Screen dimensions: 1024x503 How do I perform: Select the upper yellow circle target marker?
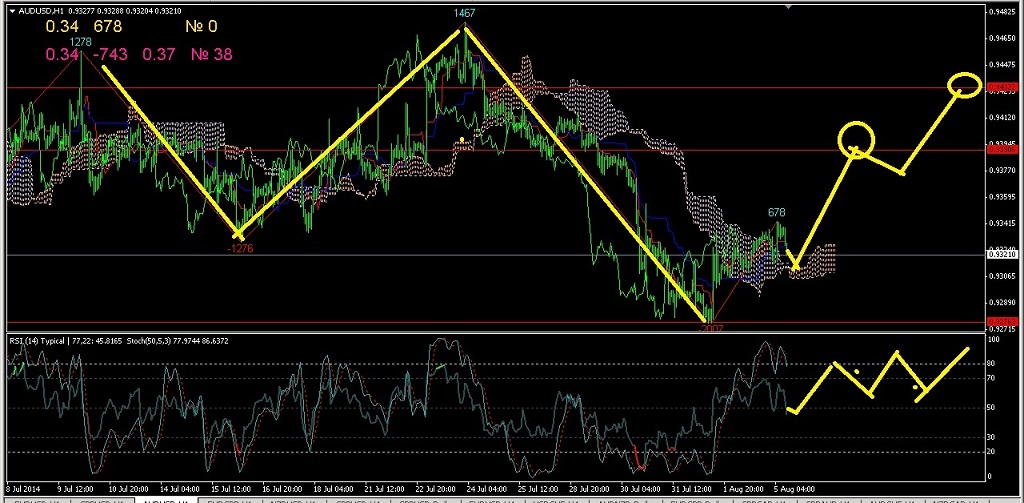pyautogui.click(x=964, y=84)
